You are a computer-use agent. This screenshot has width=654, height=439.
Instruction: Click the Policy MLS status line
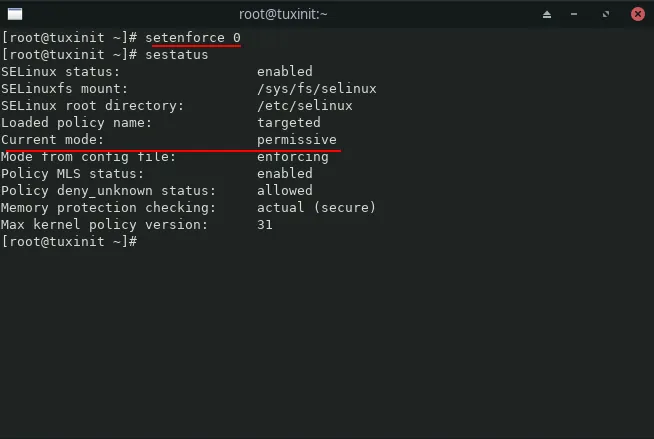156,173
